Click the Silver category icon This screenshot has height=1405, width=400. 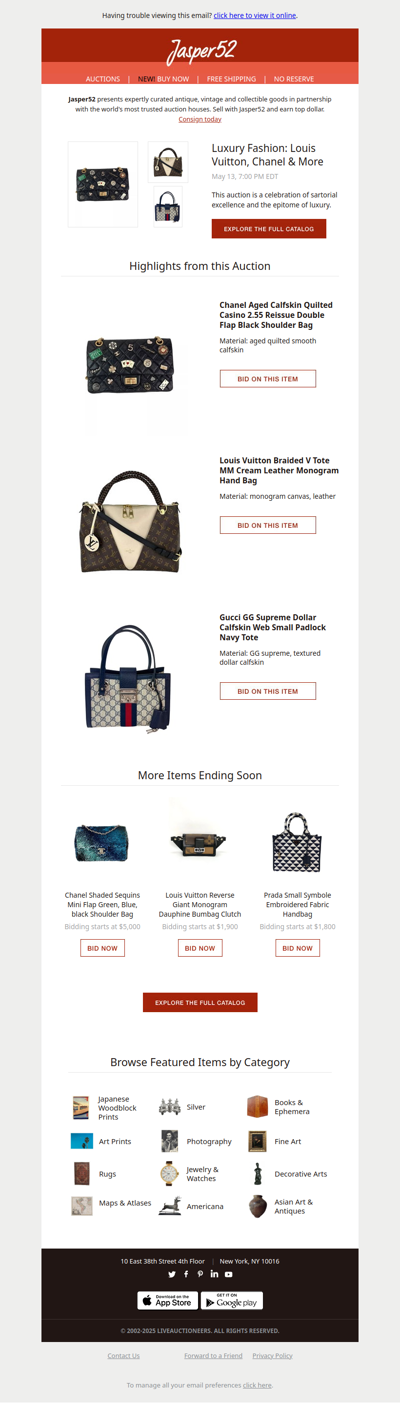[169, 1107]
